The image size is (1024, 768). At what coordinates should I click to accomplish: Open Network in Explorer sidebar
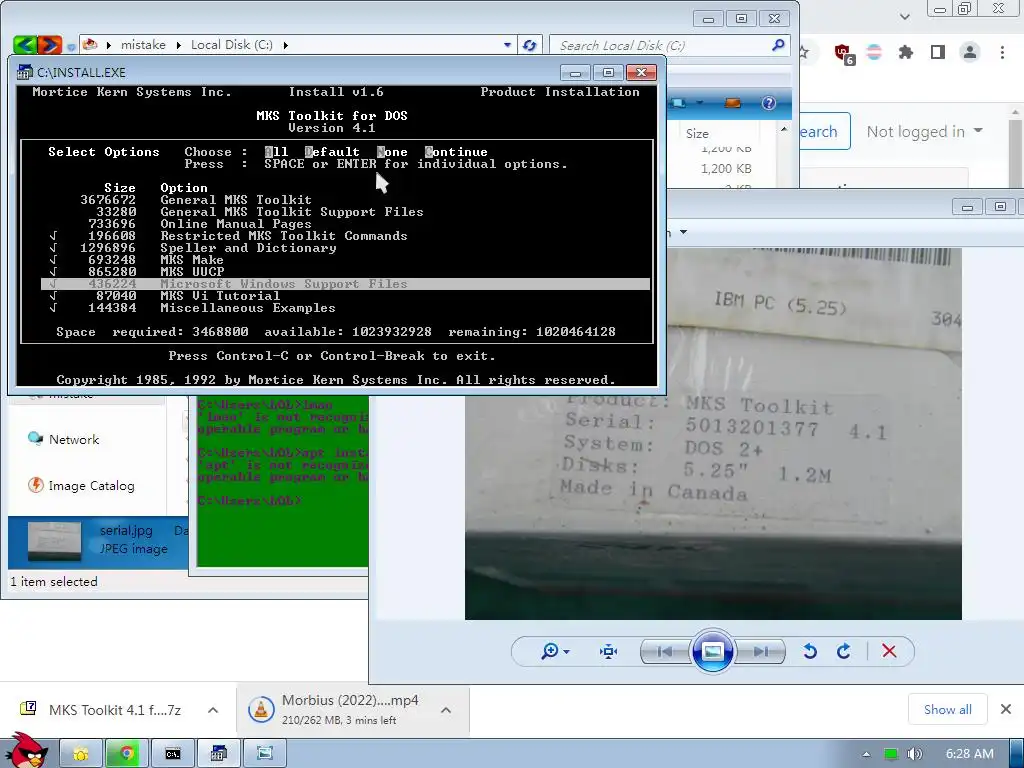(64, 440)
